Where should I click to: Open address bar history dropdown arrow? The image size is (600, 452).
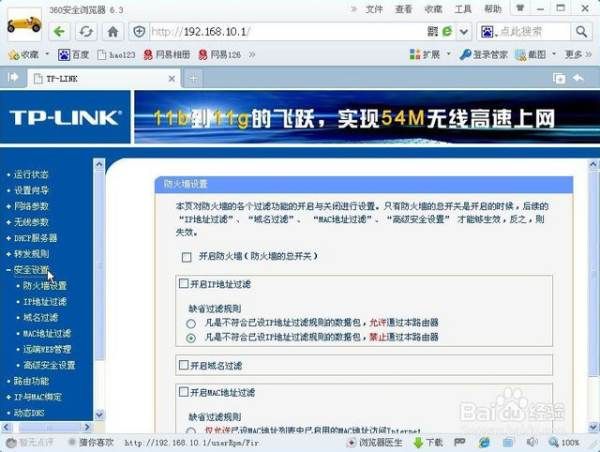(463, 31)
